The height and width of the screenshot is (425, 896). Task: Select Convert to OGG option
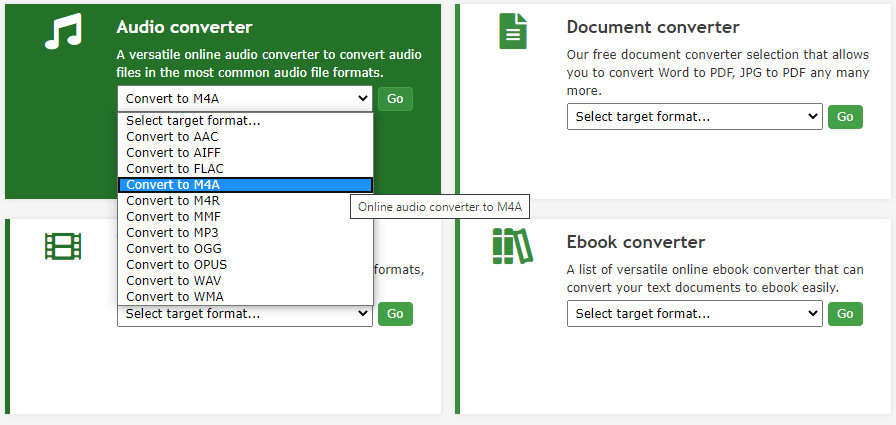click(x=245, y=248)
